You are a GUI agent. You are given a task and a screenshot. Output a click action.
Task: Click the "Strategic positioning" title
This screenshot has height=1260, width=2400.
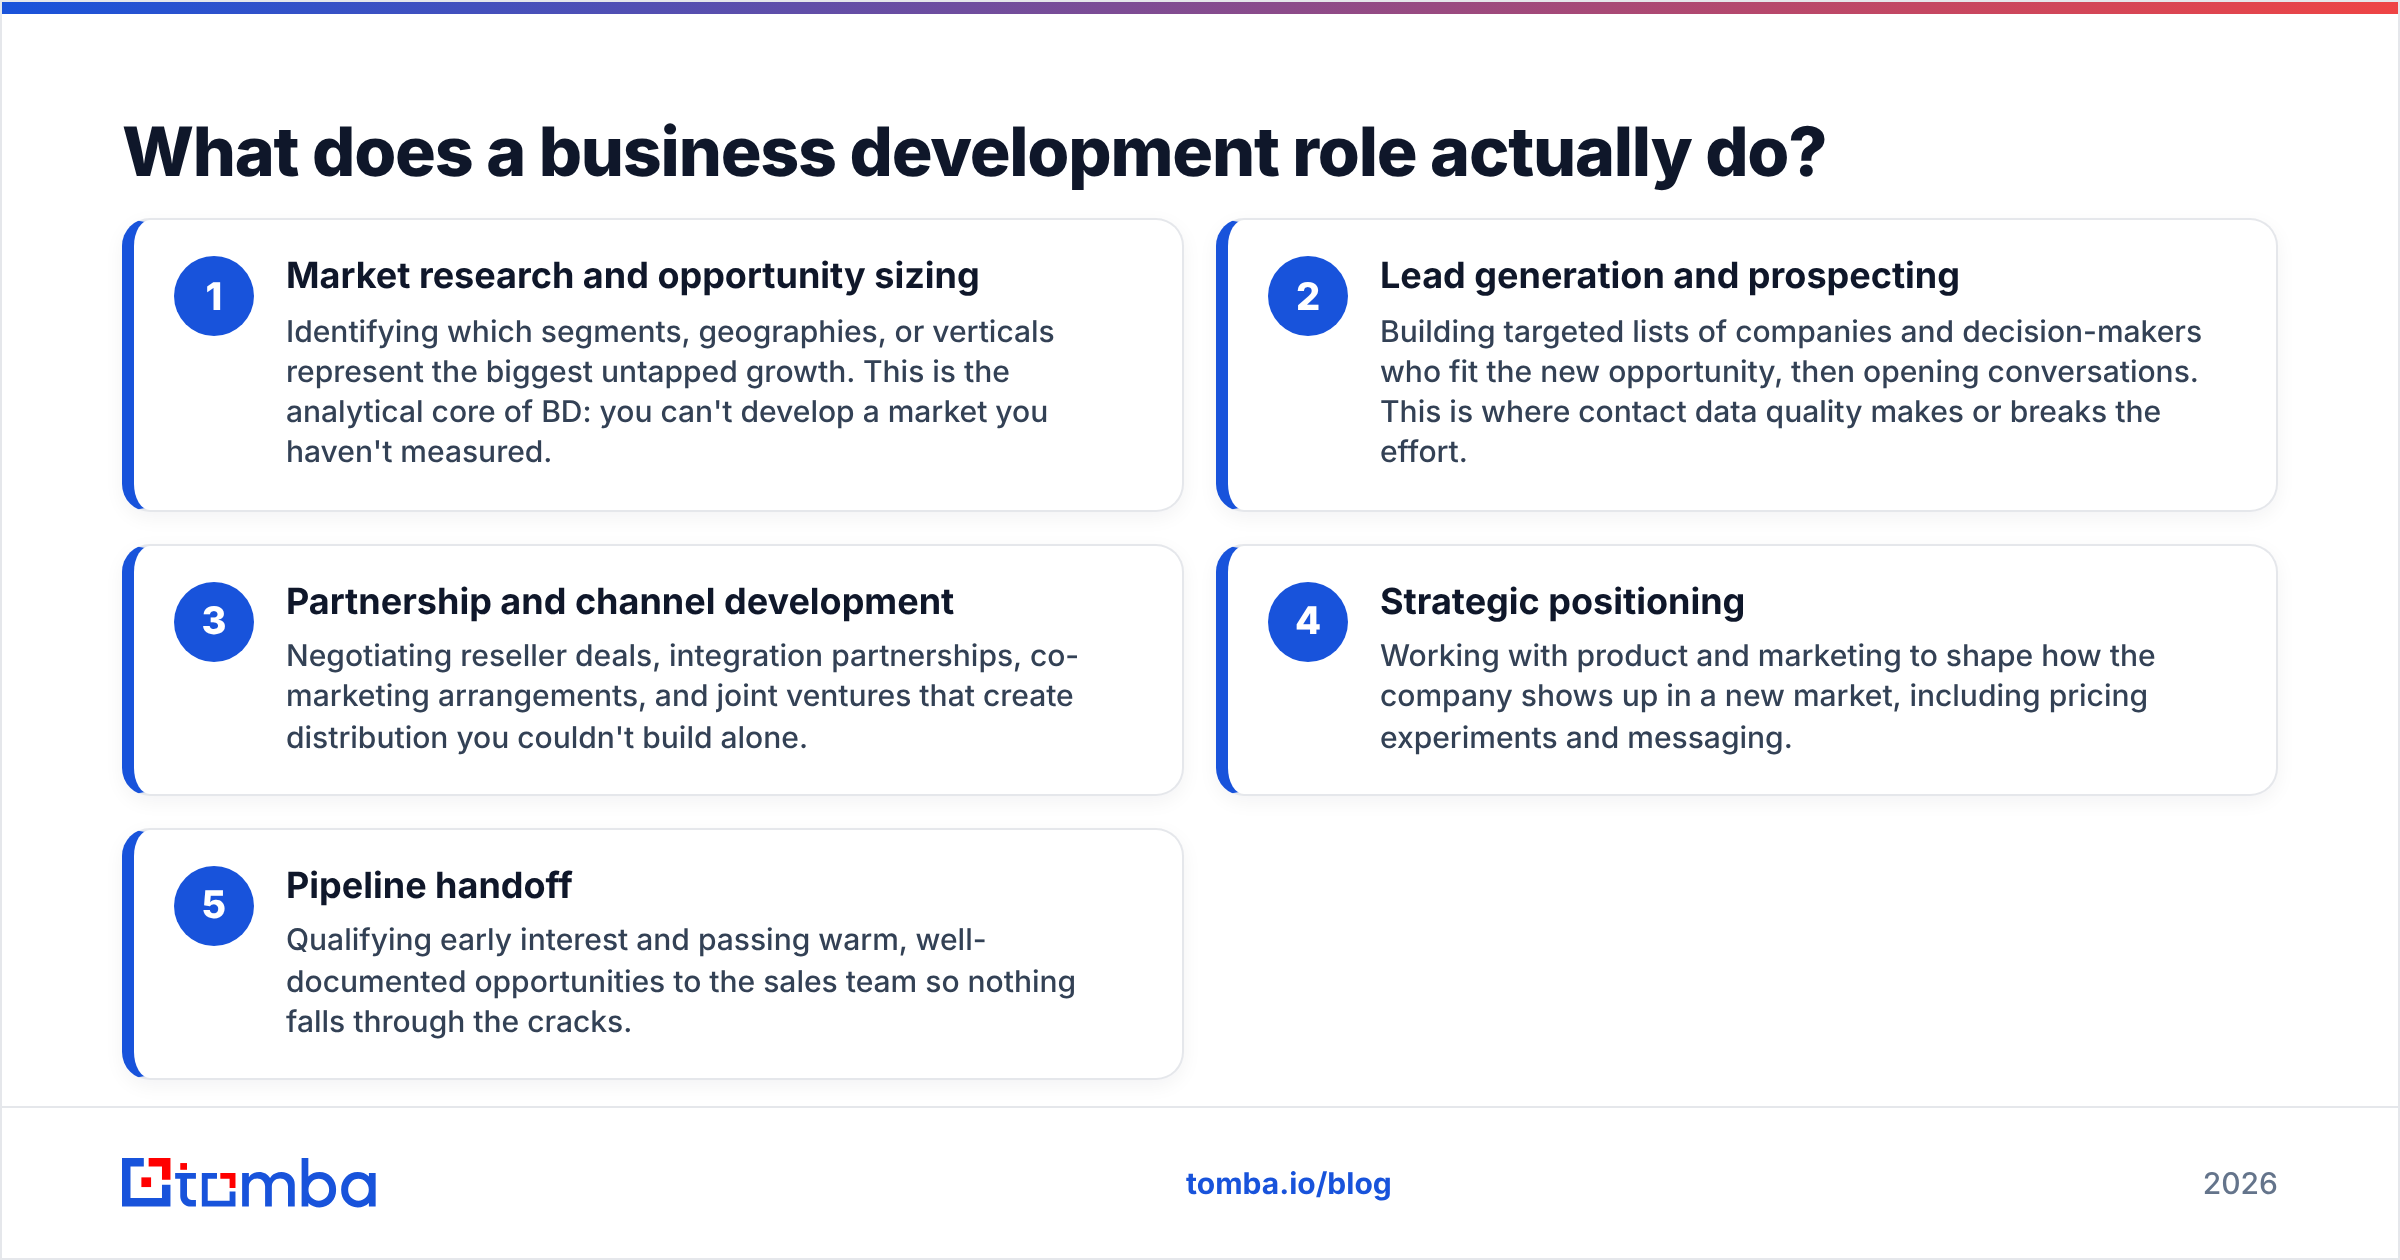click(1562, 602)
